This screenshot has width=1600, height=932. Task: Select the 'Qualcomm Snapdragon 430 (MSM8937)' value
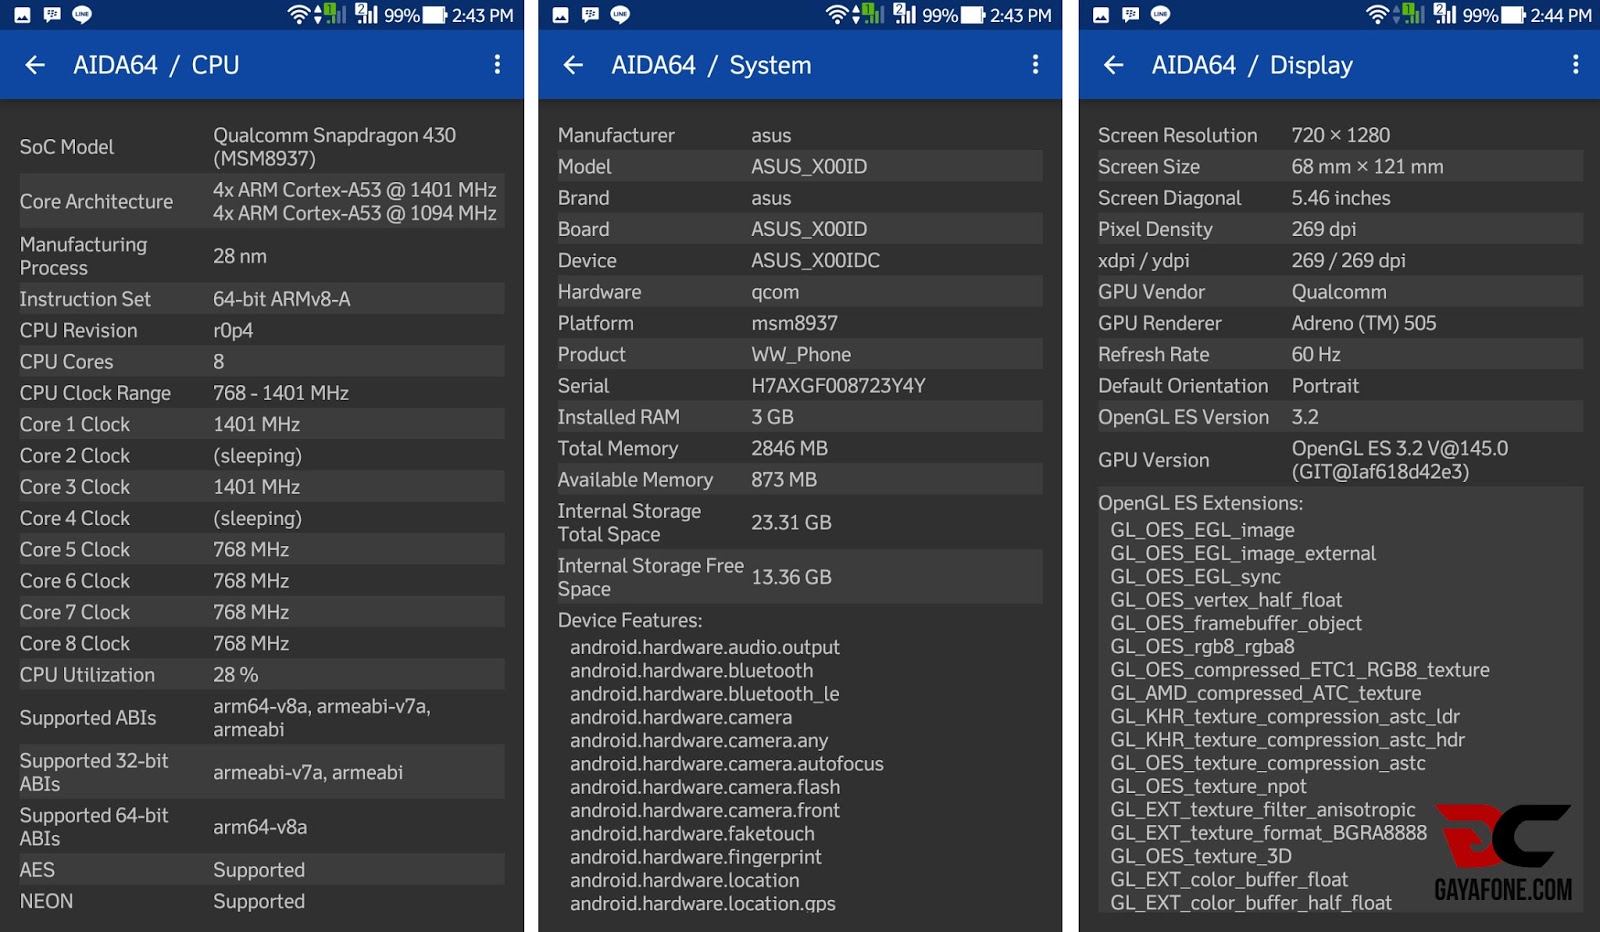334,147
